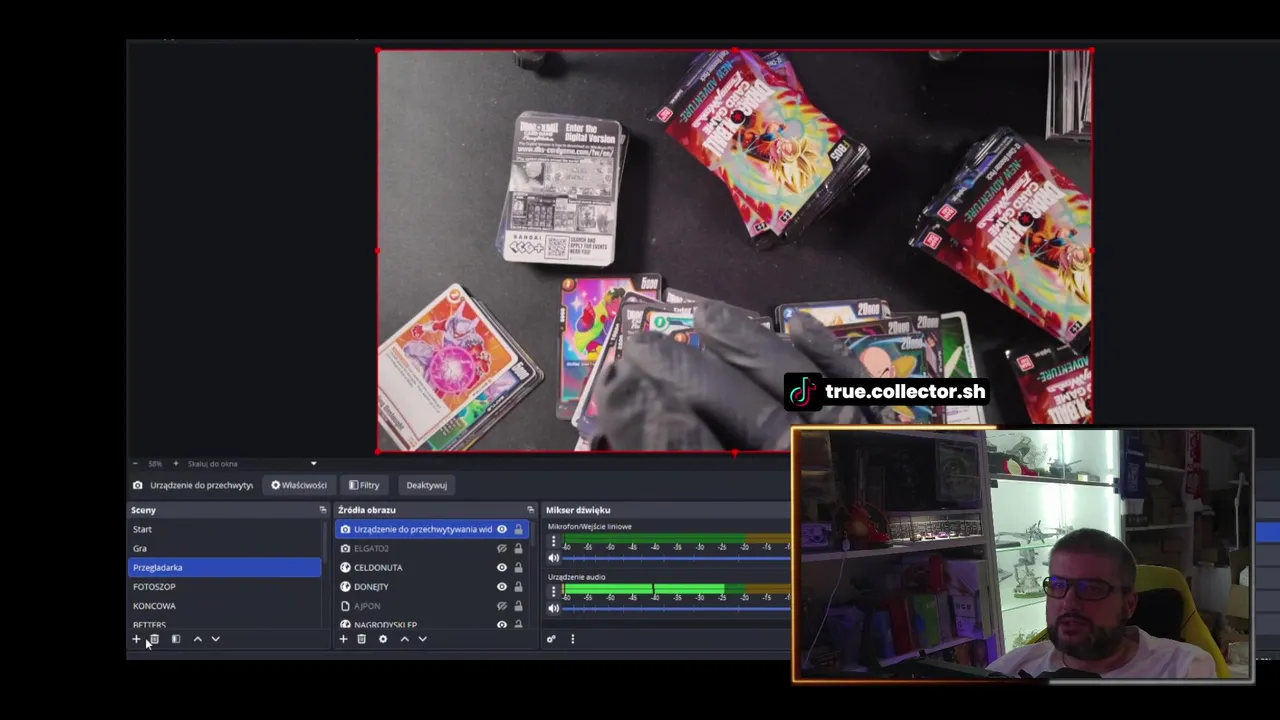Click the 'Urządzenie audio' channel label
The height and width of the screenshot is (720, 1280).
(576, 577)
